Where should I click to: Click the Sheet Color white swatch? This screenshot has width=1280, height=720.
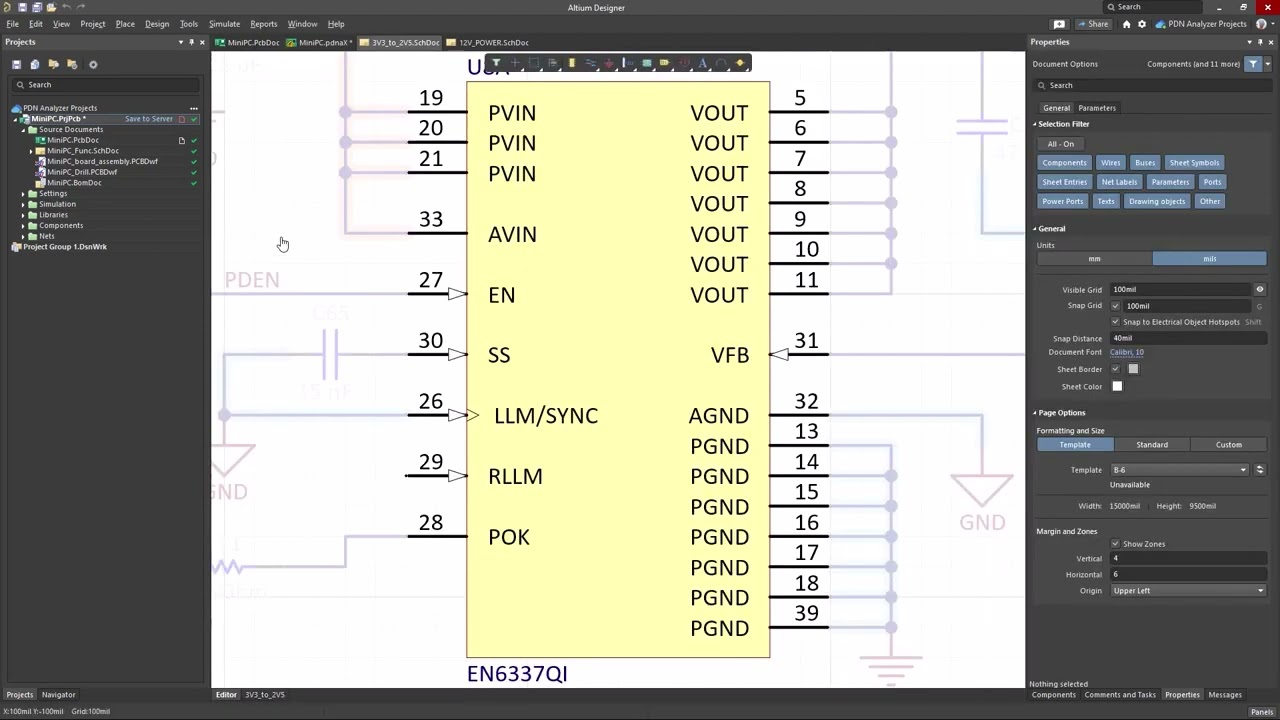[1117, 387]
